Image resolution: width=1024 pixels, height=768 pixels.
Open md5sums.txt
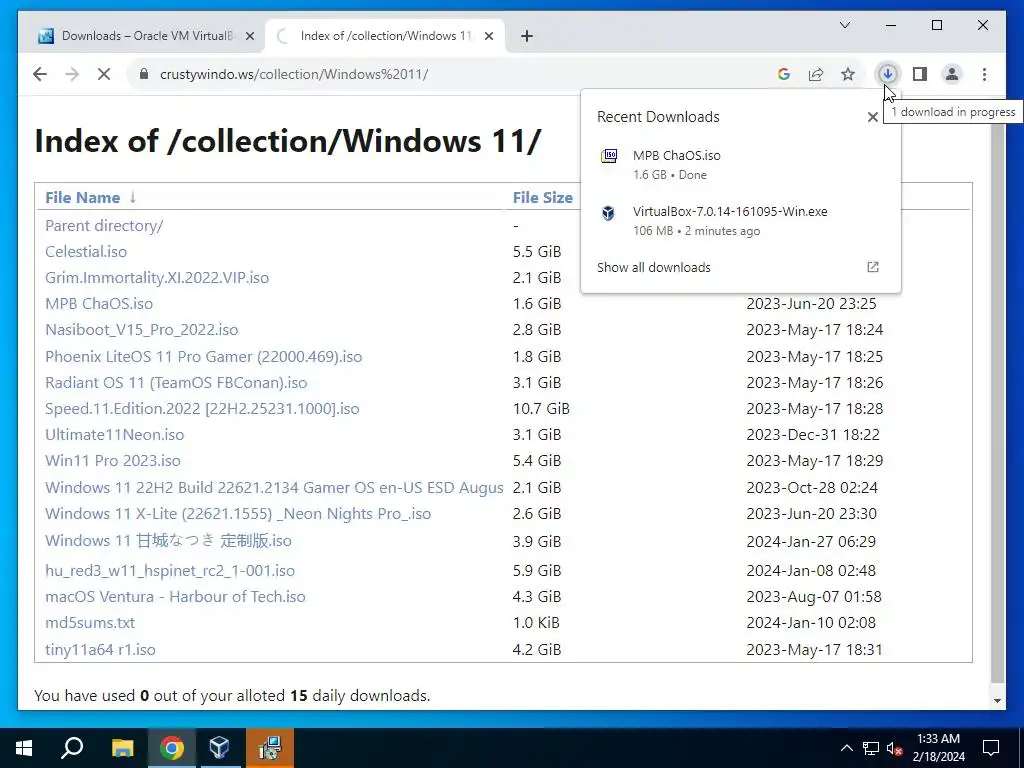[90, 623]
